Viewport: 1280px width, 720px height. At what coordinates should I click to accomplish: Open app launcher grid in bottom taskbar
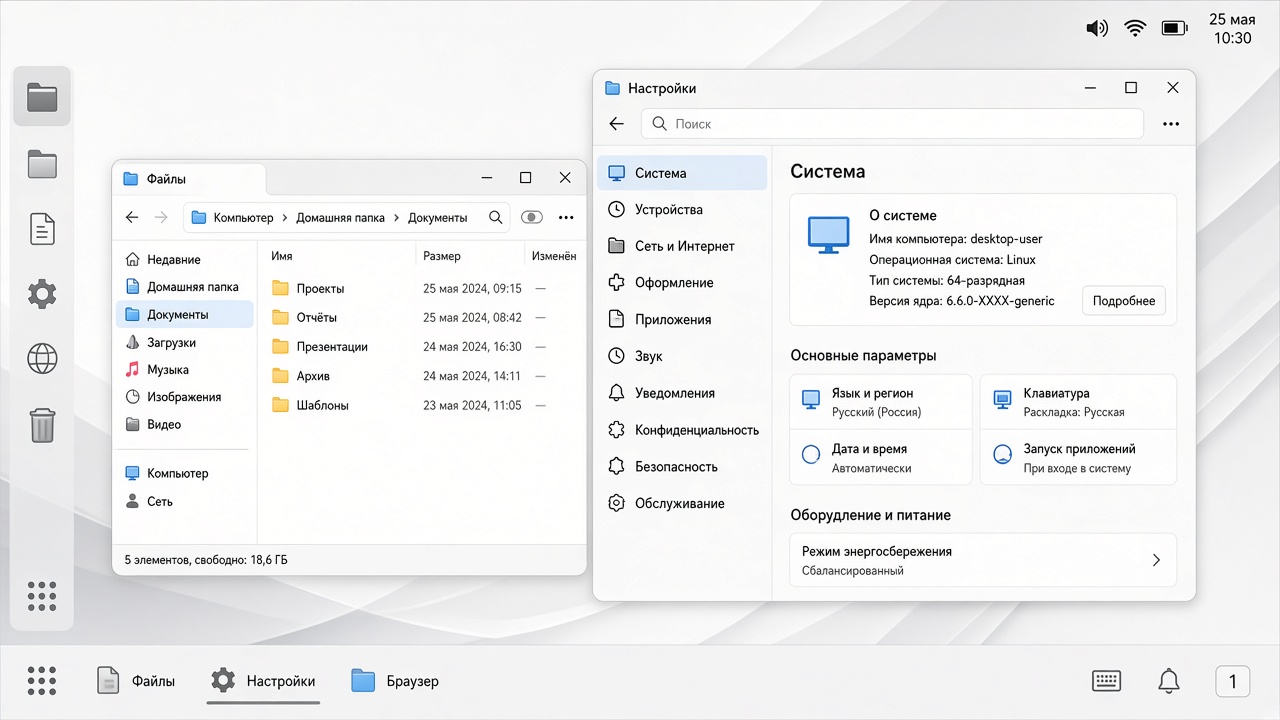[x=42, y=681]
